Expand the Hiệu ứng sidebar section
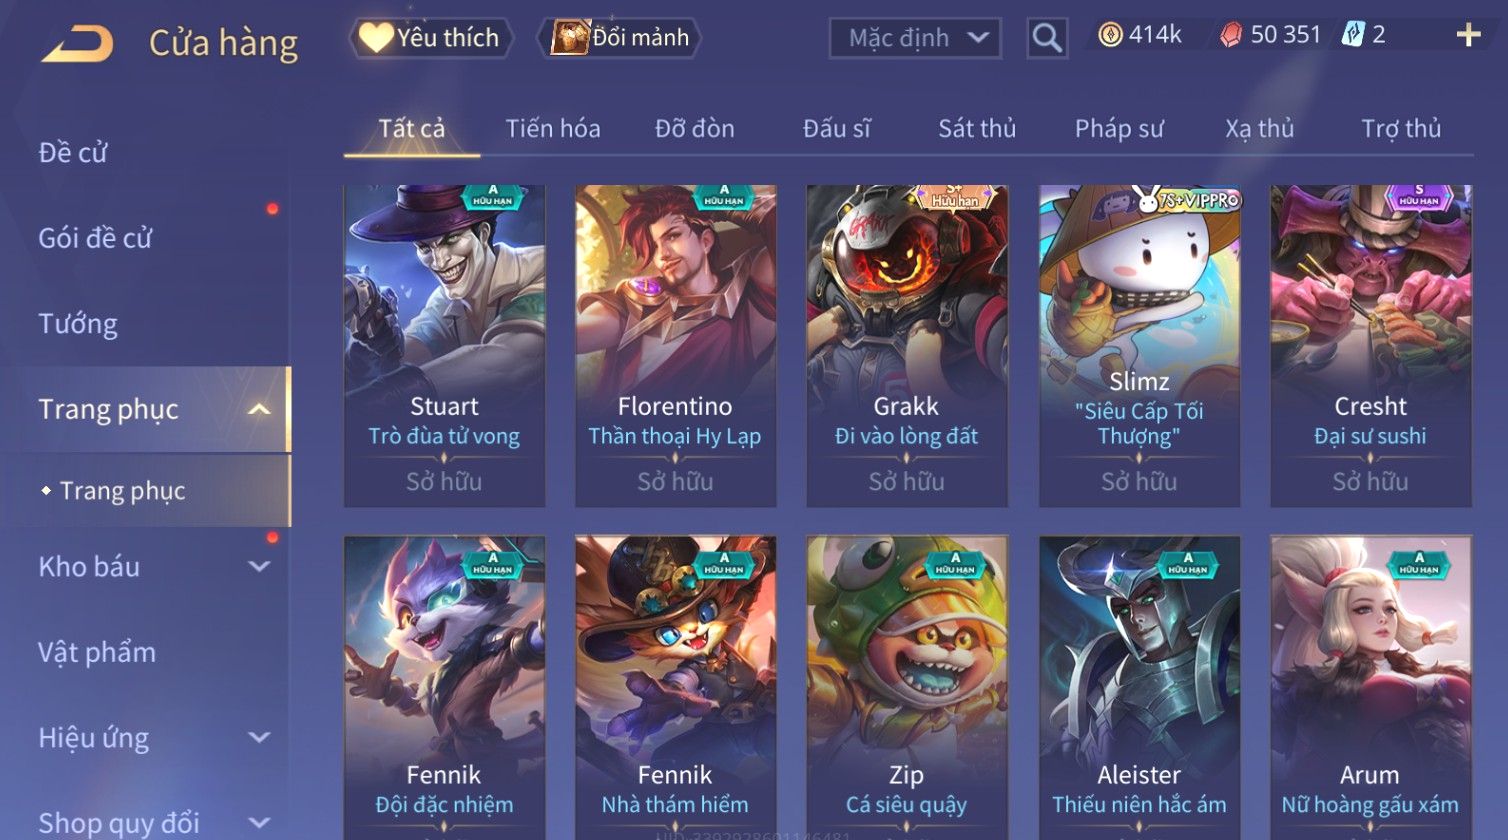The width and height of the screenshot is (1508, 840). (259, 738)
